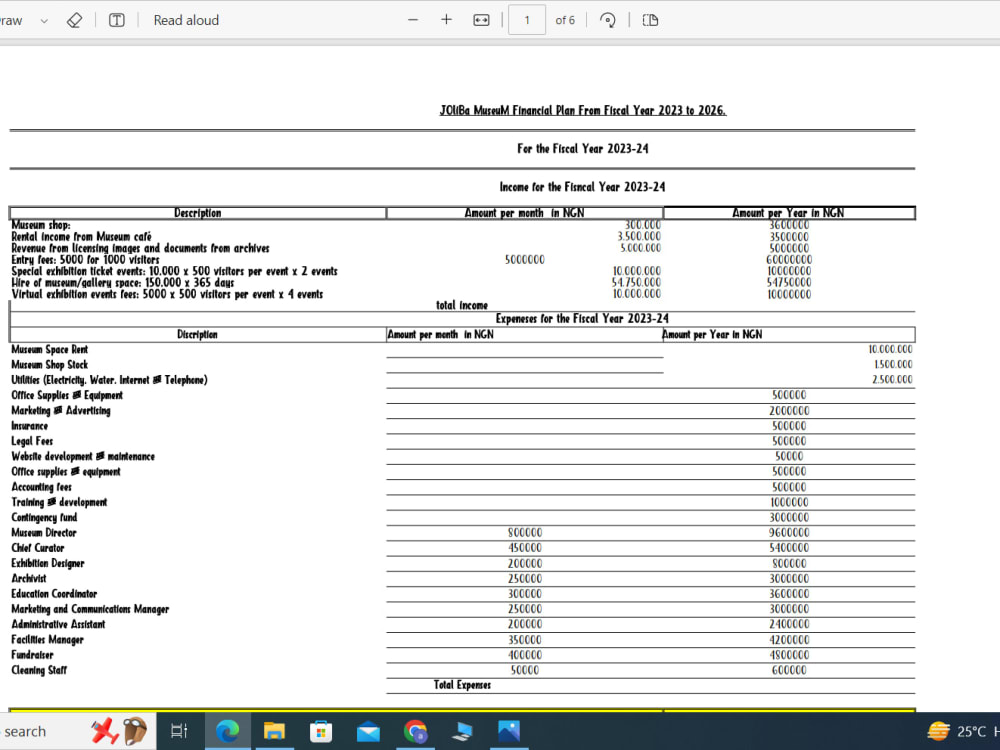Click the 'Insurance' expense row label
Image resolution: width=1000 pixels, height=750 pixels.
[29, 426]
